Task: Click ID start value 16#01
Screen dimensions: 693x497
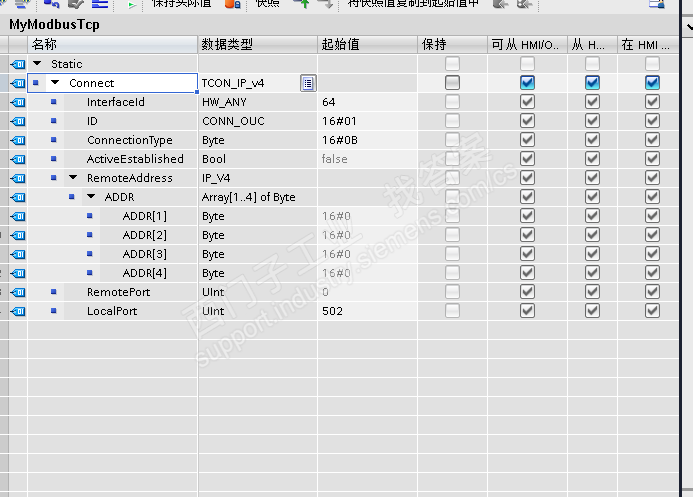Action: pyautogui.click(x=339, y=121)
